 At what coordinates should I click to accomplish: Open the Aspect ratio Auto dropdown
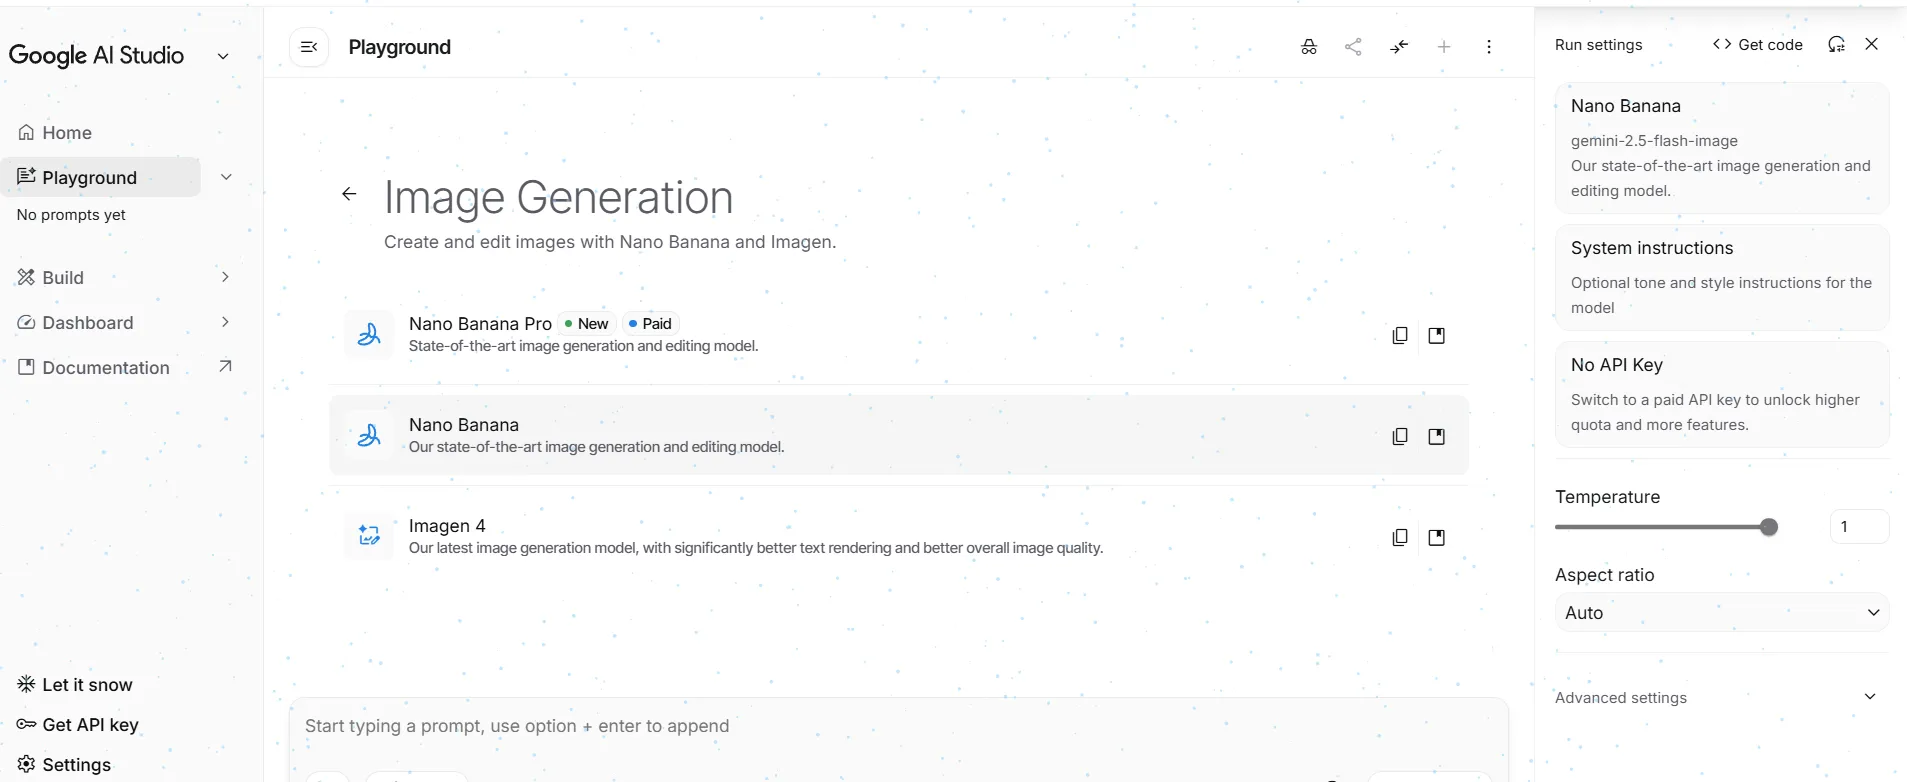click(1721, 613)
